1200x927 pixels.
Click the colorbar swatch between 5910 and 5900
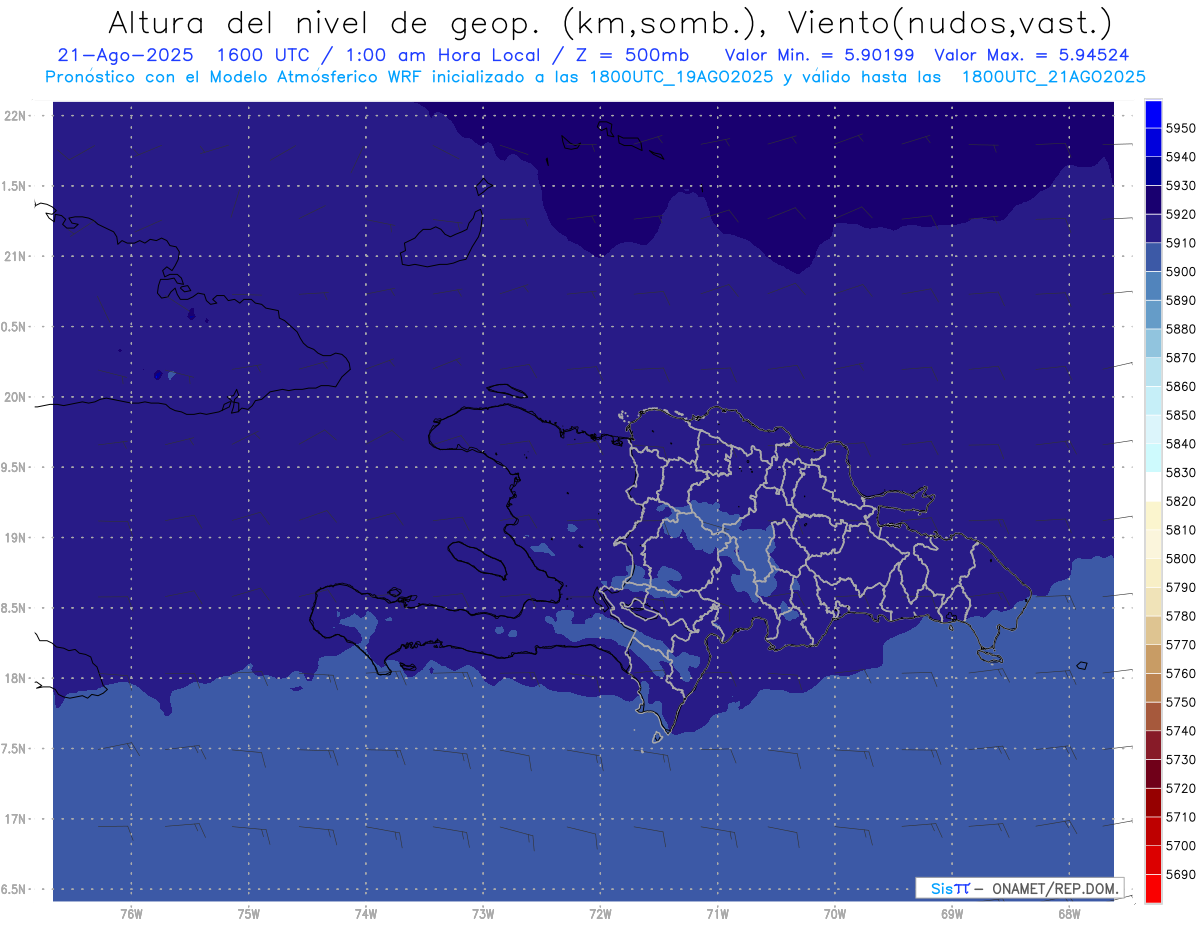[x=1153, y=257]
